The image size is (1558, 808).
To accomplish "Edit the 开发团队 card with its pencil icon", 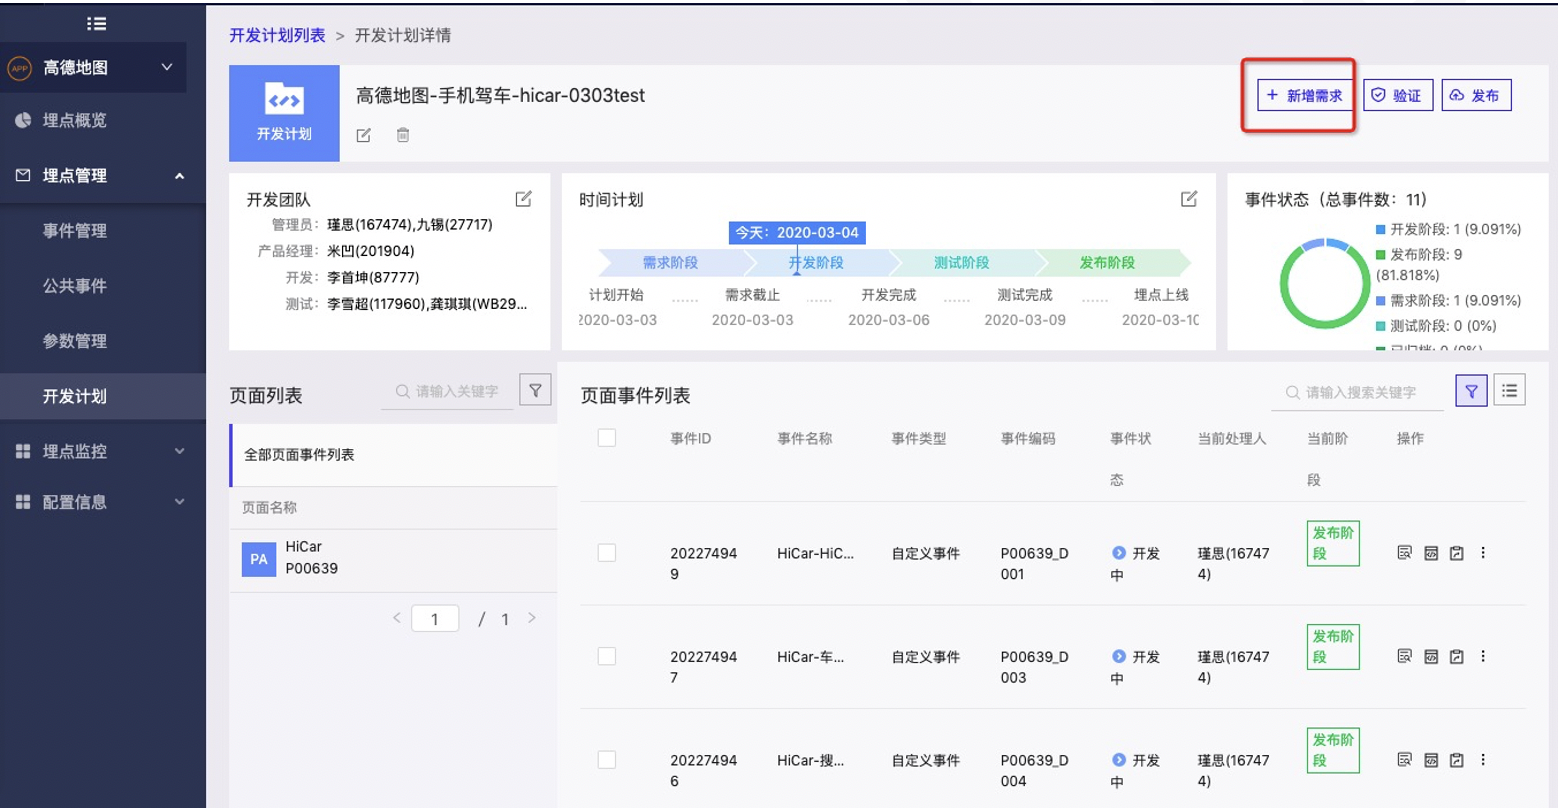I will coord(523,199).
